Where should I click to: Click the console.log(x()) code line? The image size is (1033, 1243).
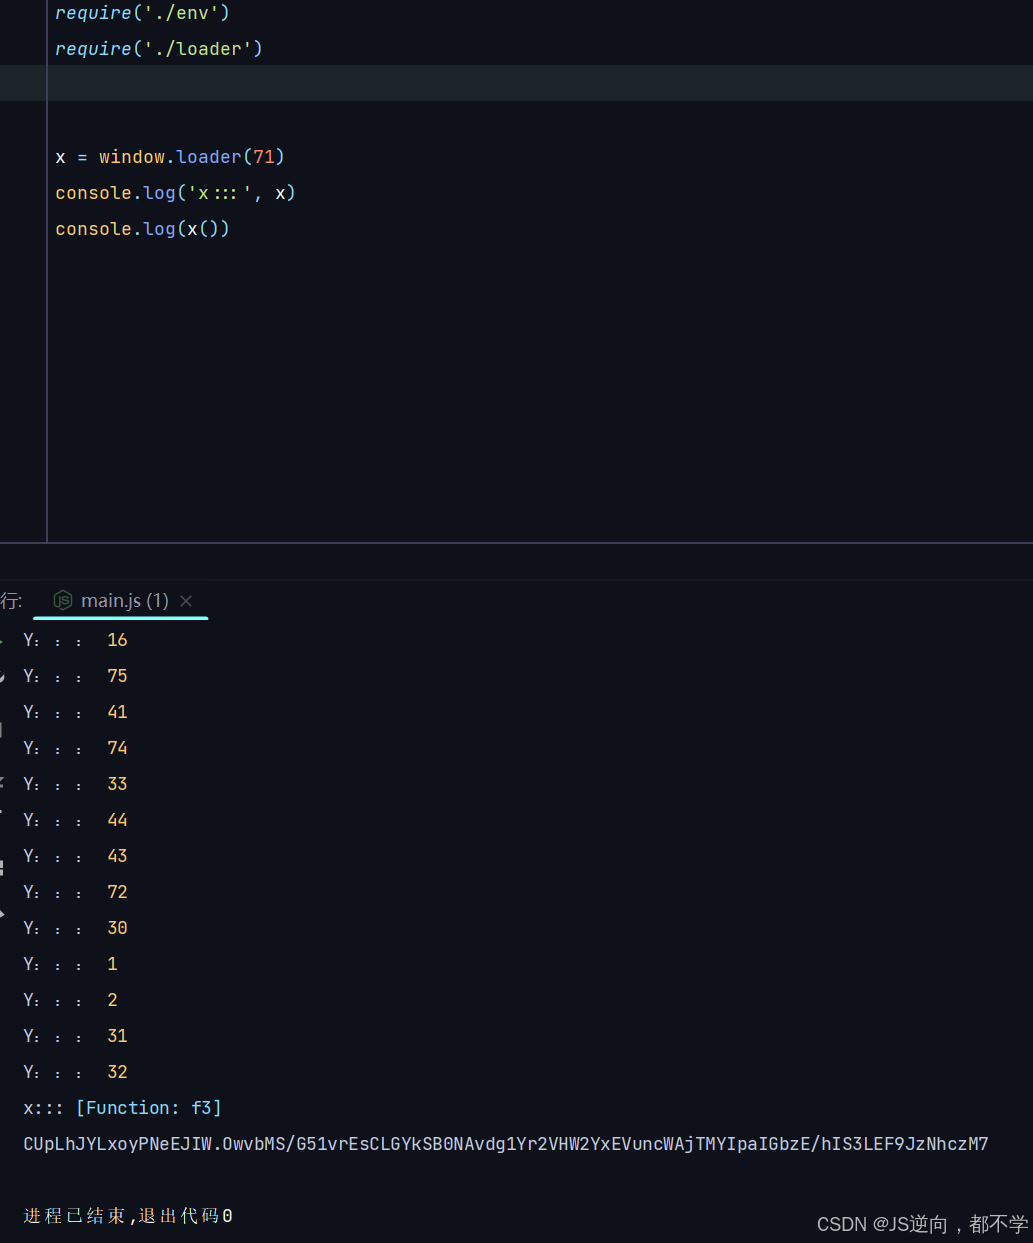tap(142, 229)
